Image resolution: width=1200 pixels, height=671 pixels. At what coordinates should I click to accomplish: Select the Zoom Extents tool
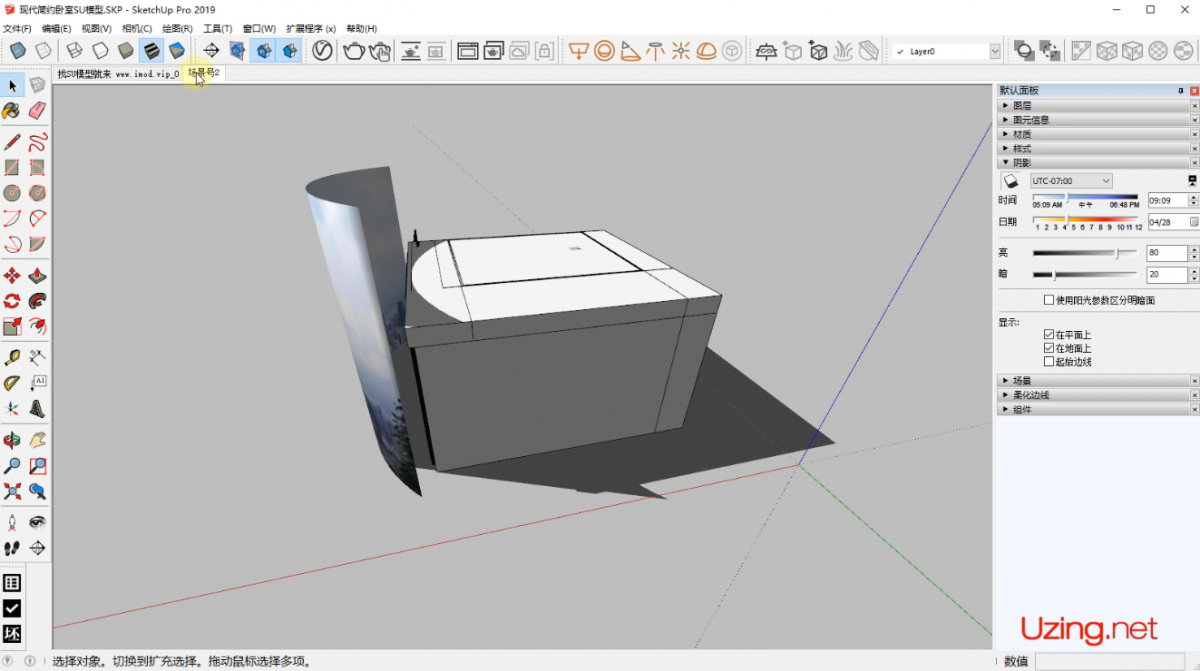[x=12, y=491]
